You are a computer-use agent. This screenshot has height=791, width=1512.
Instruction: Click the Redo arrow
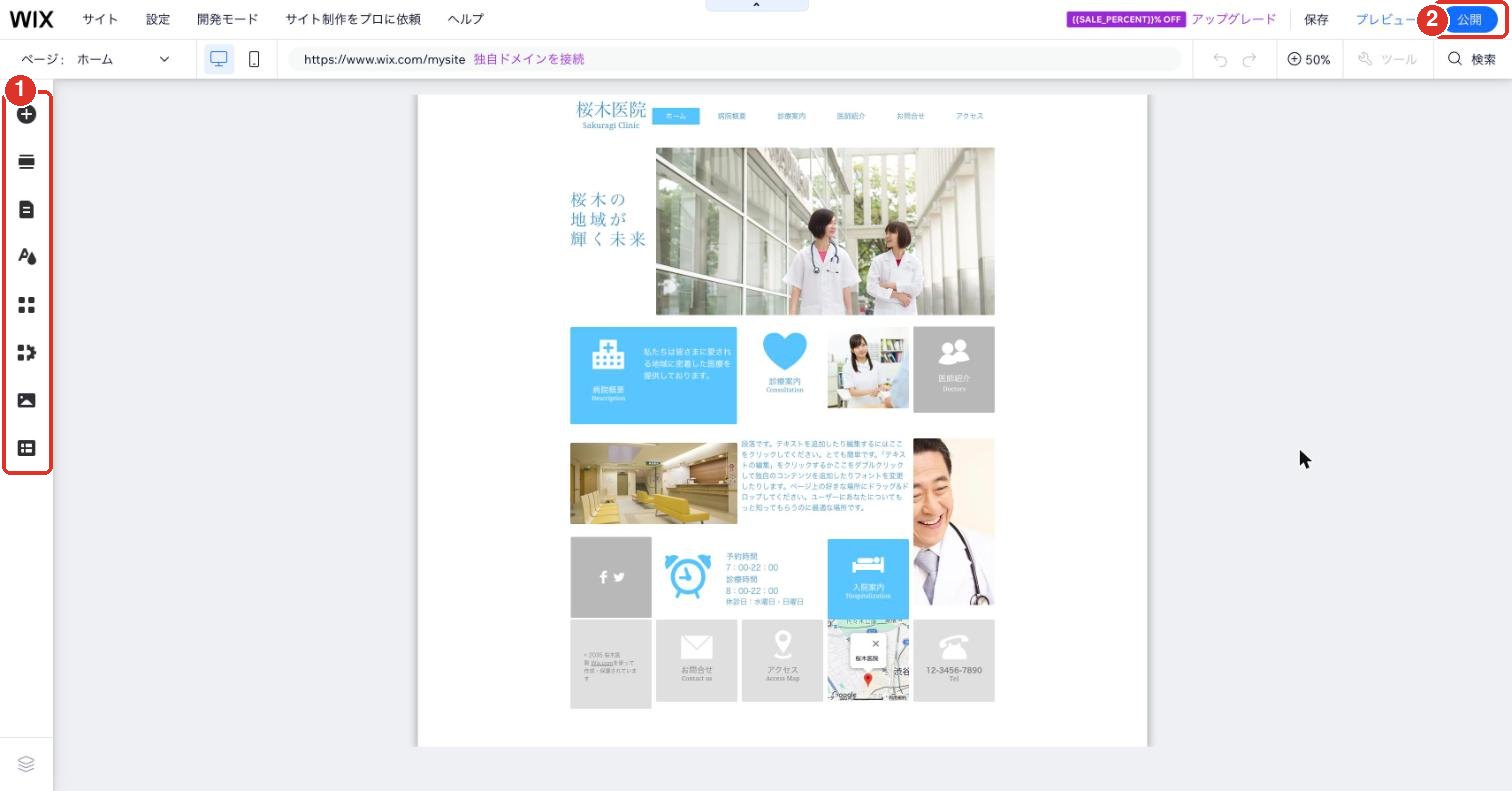(1249, 60)
